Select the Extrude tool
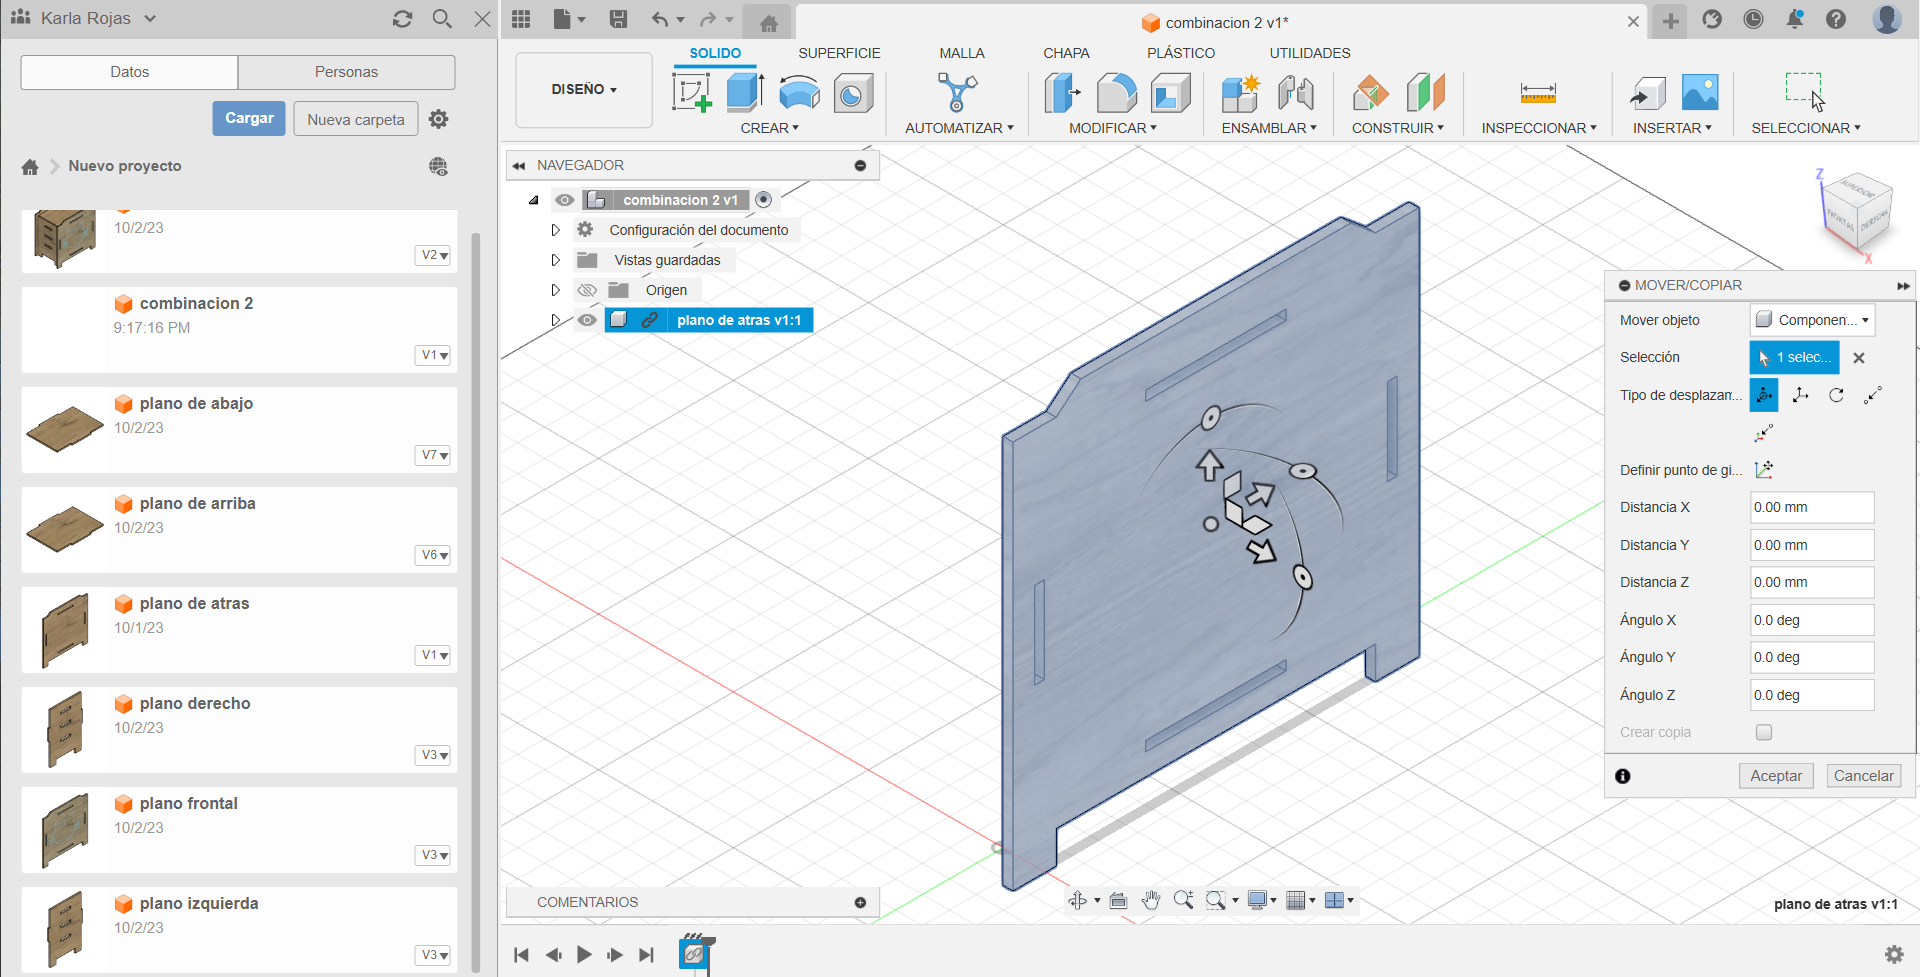The image size is (1920, 977). click(745, 93)
